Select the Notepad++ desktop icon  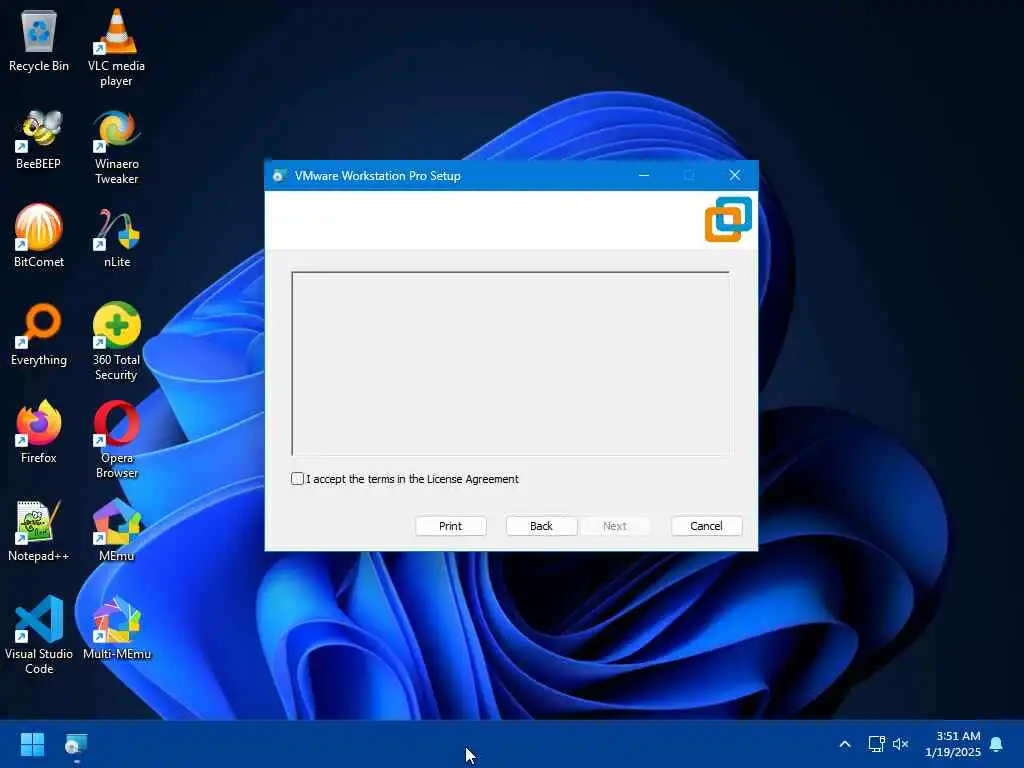[x=39, y=532]
